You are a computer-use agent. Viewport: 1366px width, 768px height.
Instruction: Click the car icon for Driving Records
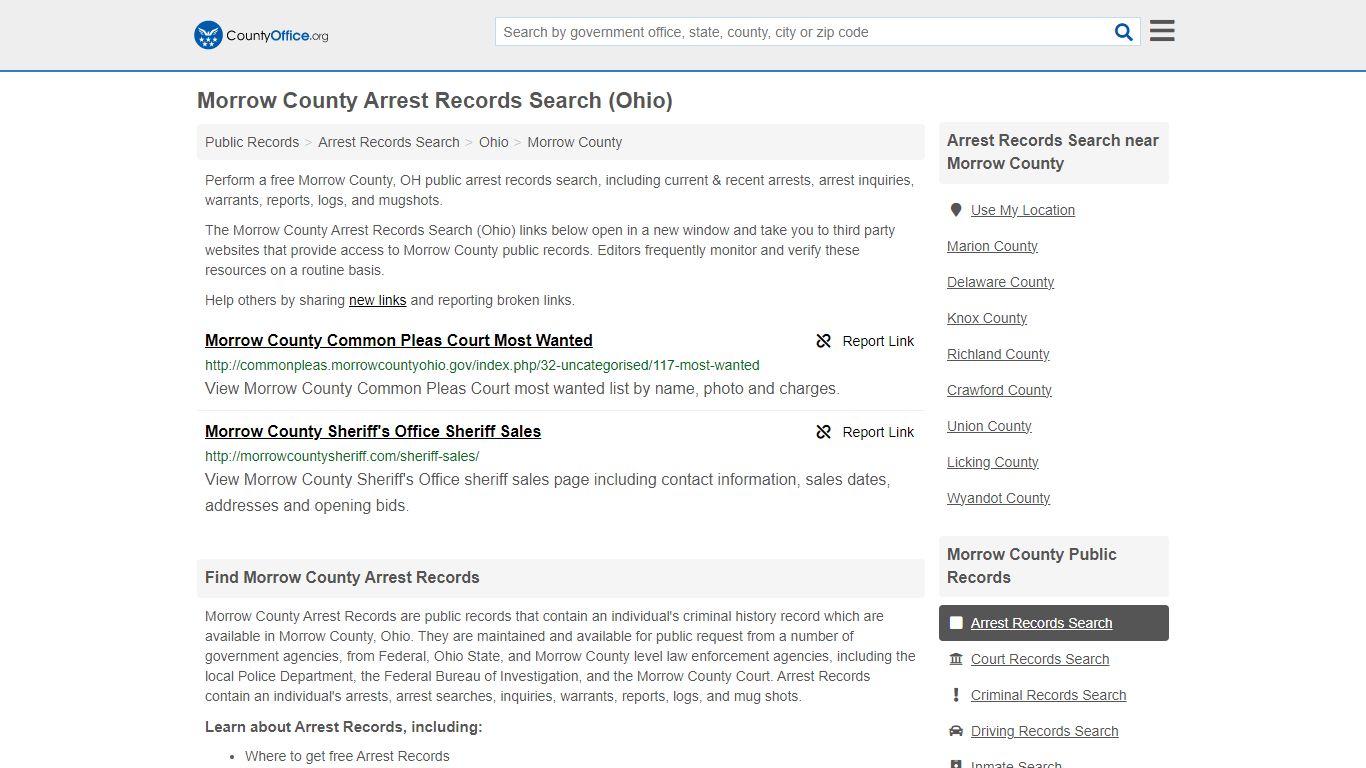click(956, 731)
